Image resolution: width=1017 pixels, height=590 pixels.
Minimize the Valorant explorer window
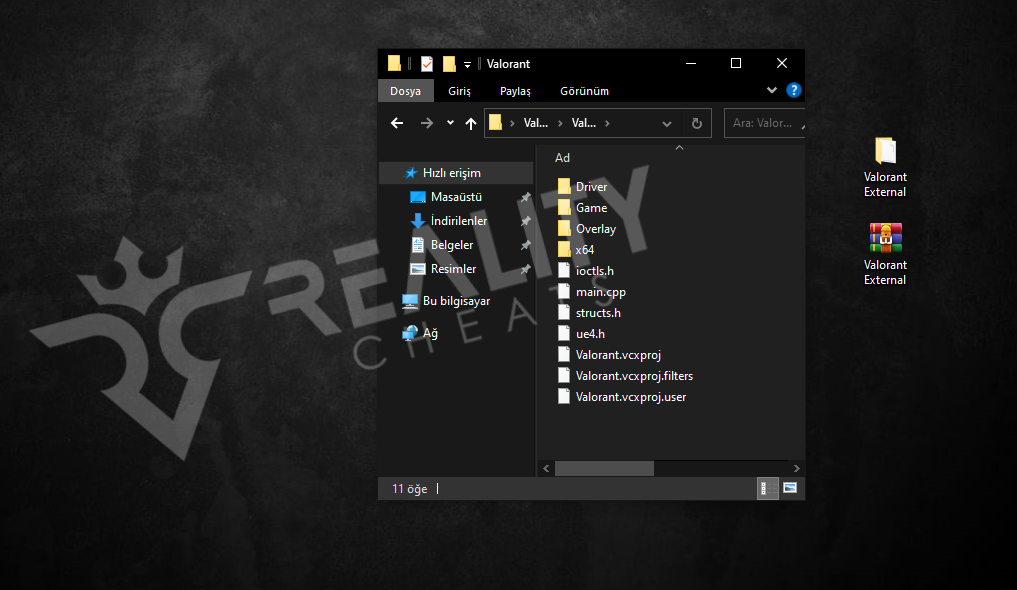(x=691, y=63)
